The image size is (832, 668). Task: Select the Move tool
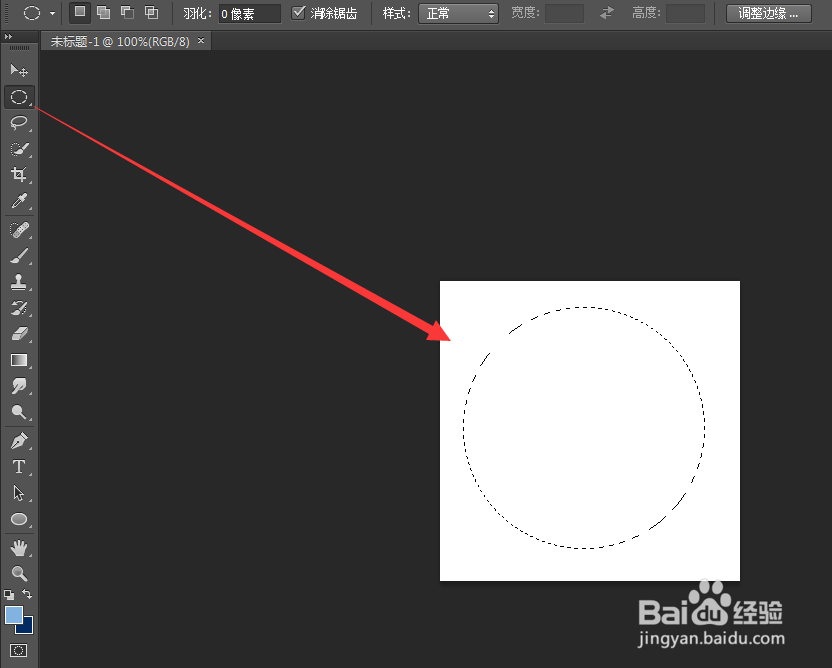(19, 70)
